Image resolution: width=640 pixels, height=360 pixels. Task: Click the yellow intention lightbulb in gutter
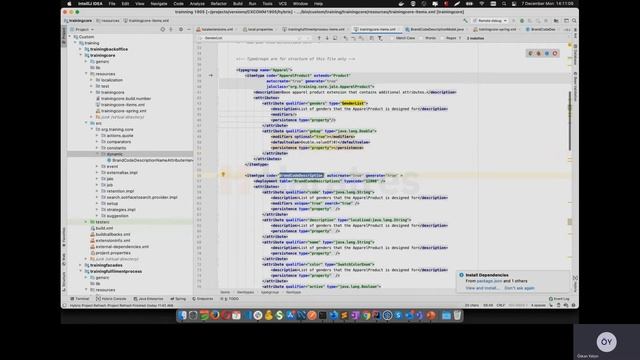point(223,175)
